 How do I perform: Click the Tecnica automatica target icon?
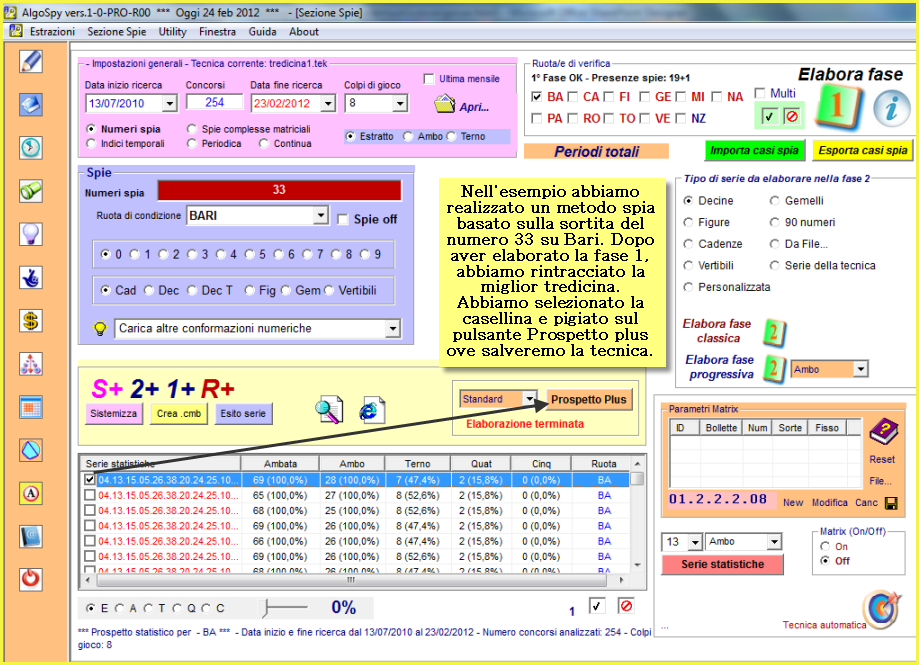click(883, 608)
